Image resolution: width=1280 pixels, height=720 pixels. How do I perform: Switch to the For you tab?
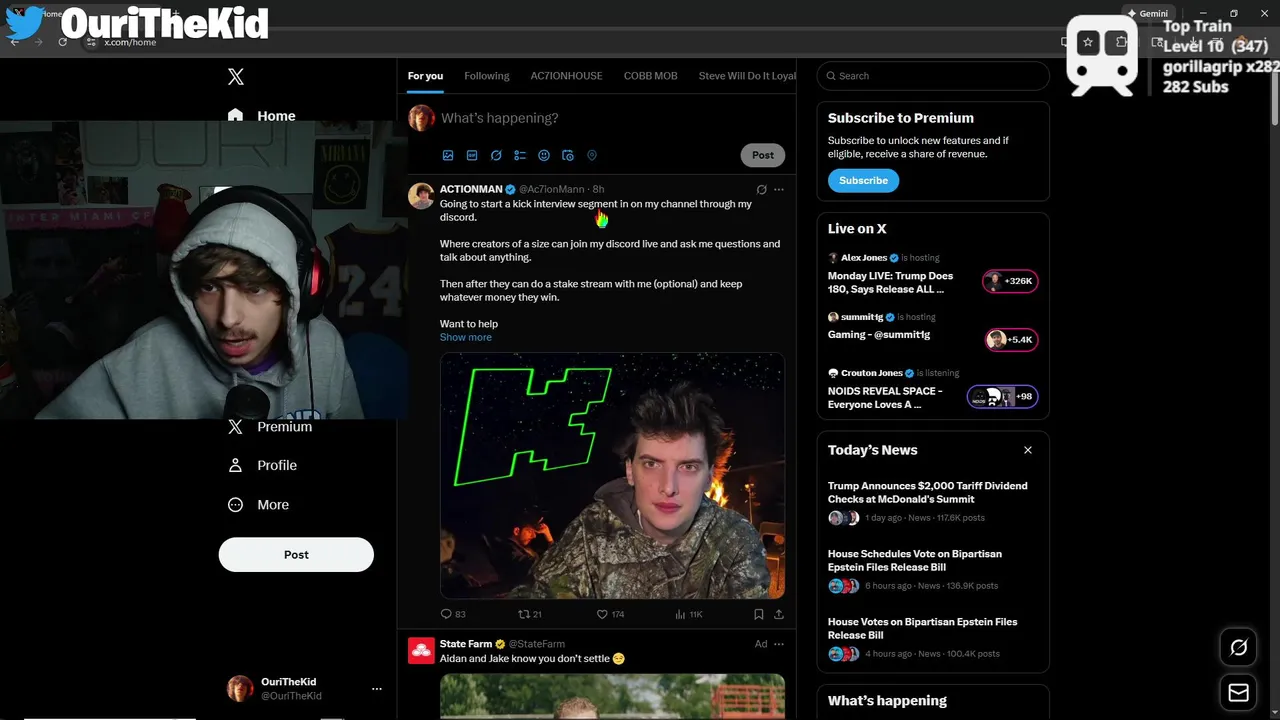click(425, 76)
